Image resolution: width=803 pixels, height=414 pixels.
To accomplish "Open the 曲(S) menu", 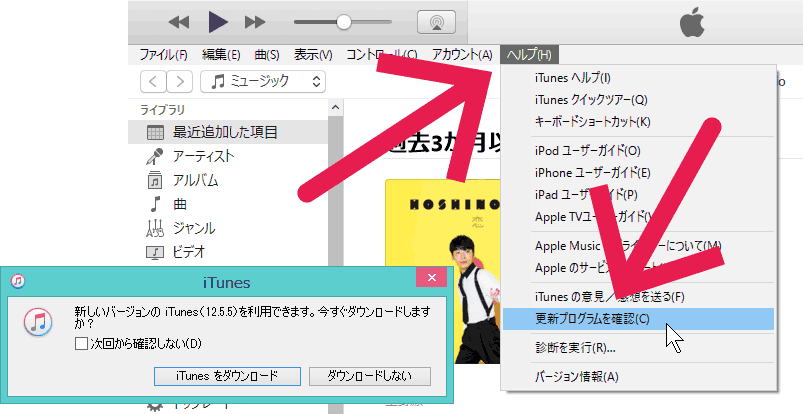I will (267, 54).
